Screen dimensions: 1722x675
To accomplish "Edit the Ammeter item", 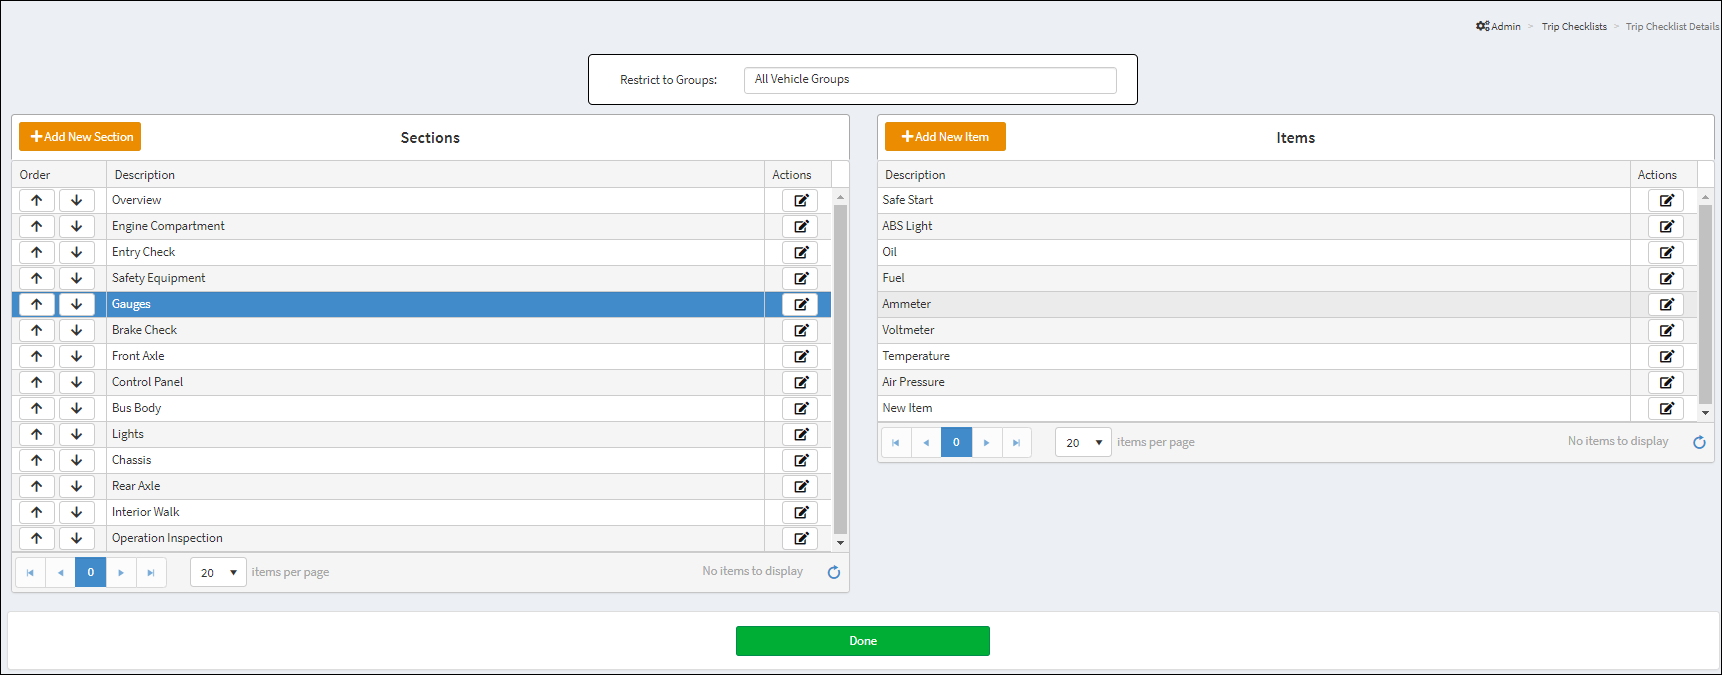I will coord(1666,304).
